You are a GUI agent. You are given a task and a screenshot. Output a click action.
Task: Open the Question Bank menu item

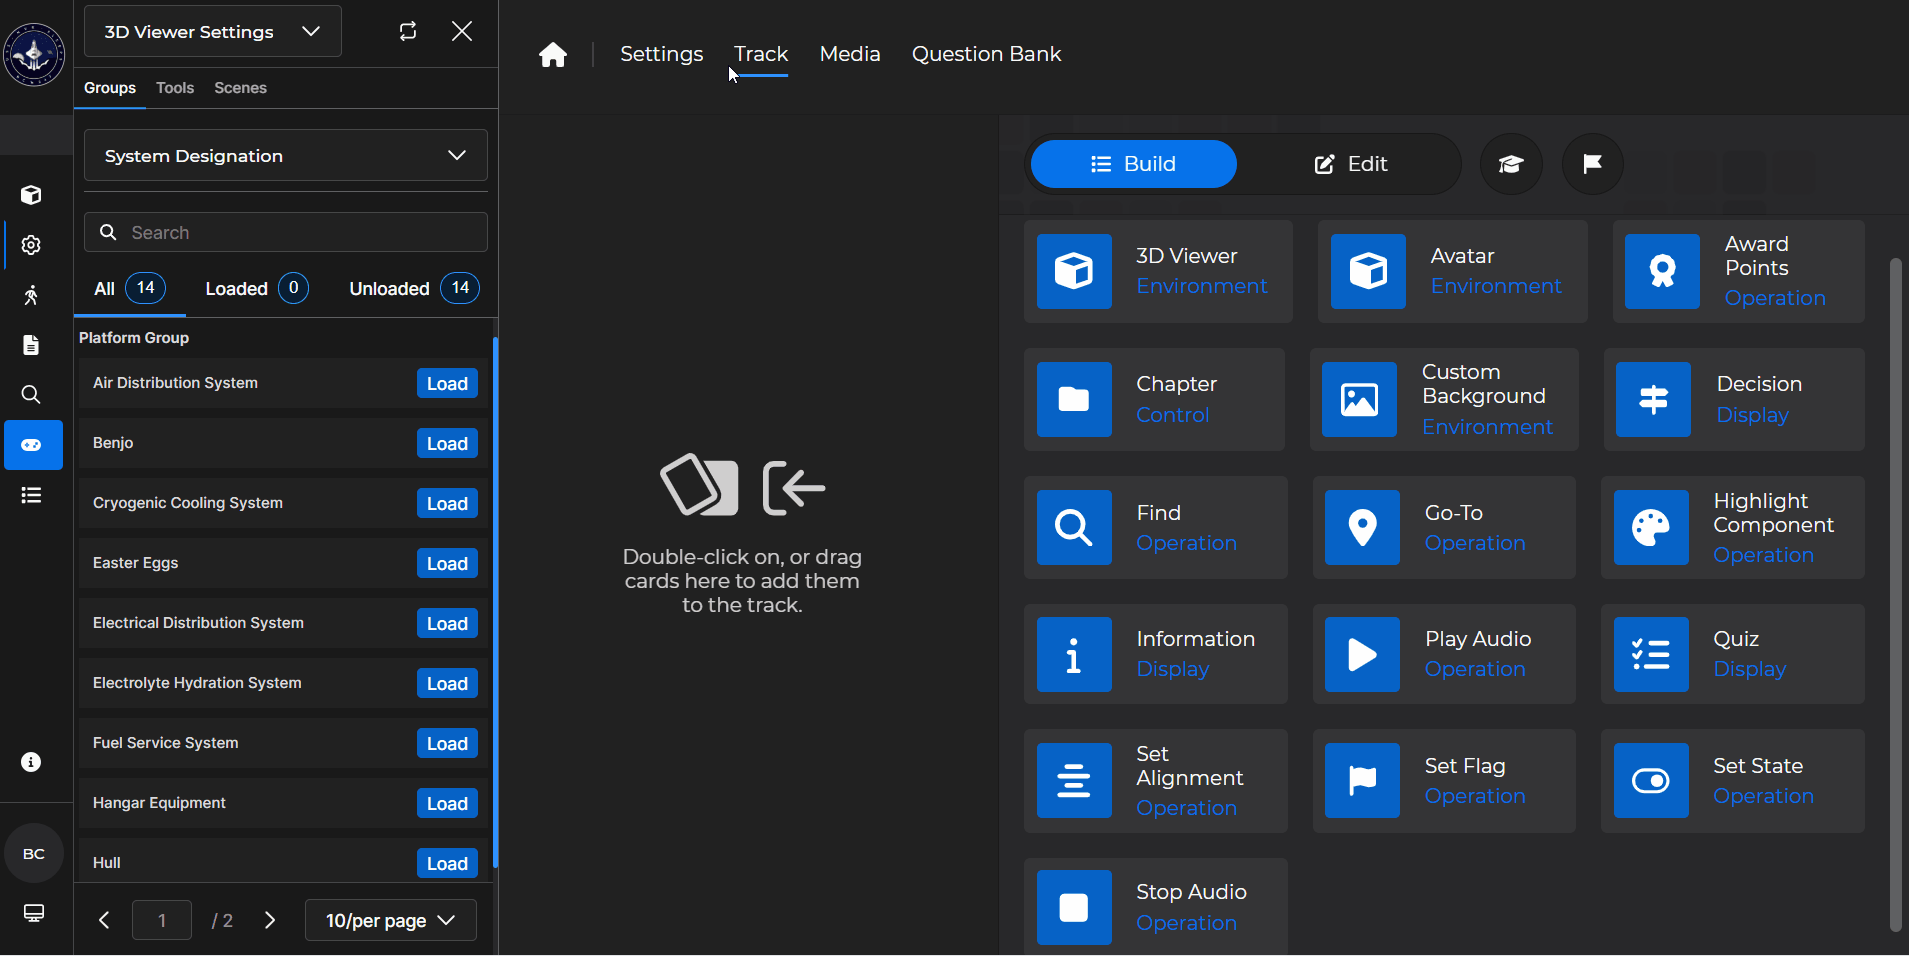pos(986,54)
